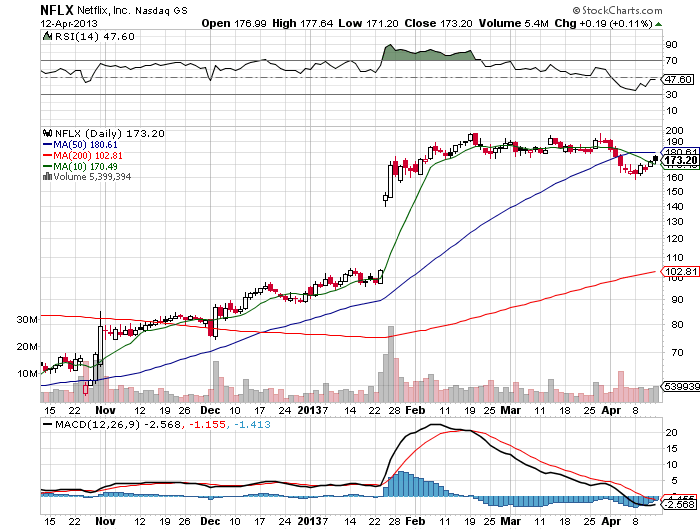Click the -2.568 MACD tag on the right axis
The height and width of the screenshot is (530, 700).
point(678,505)
